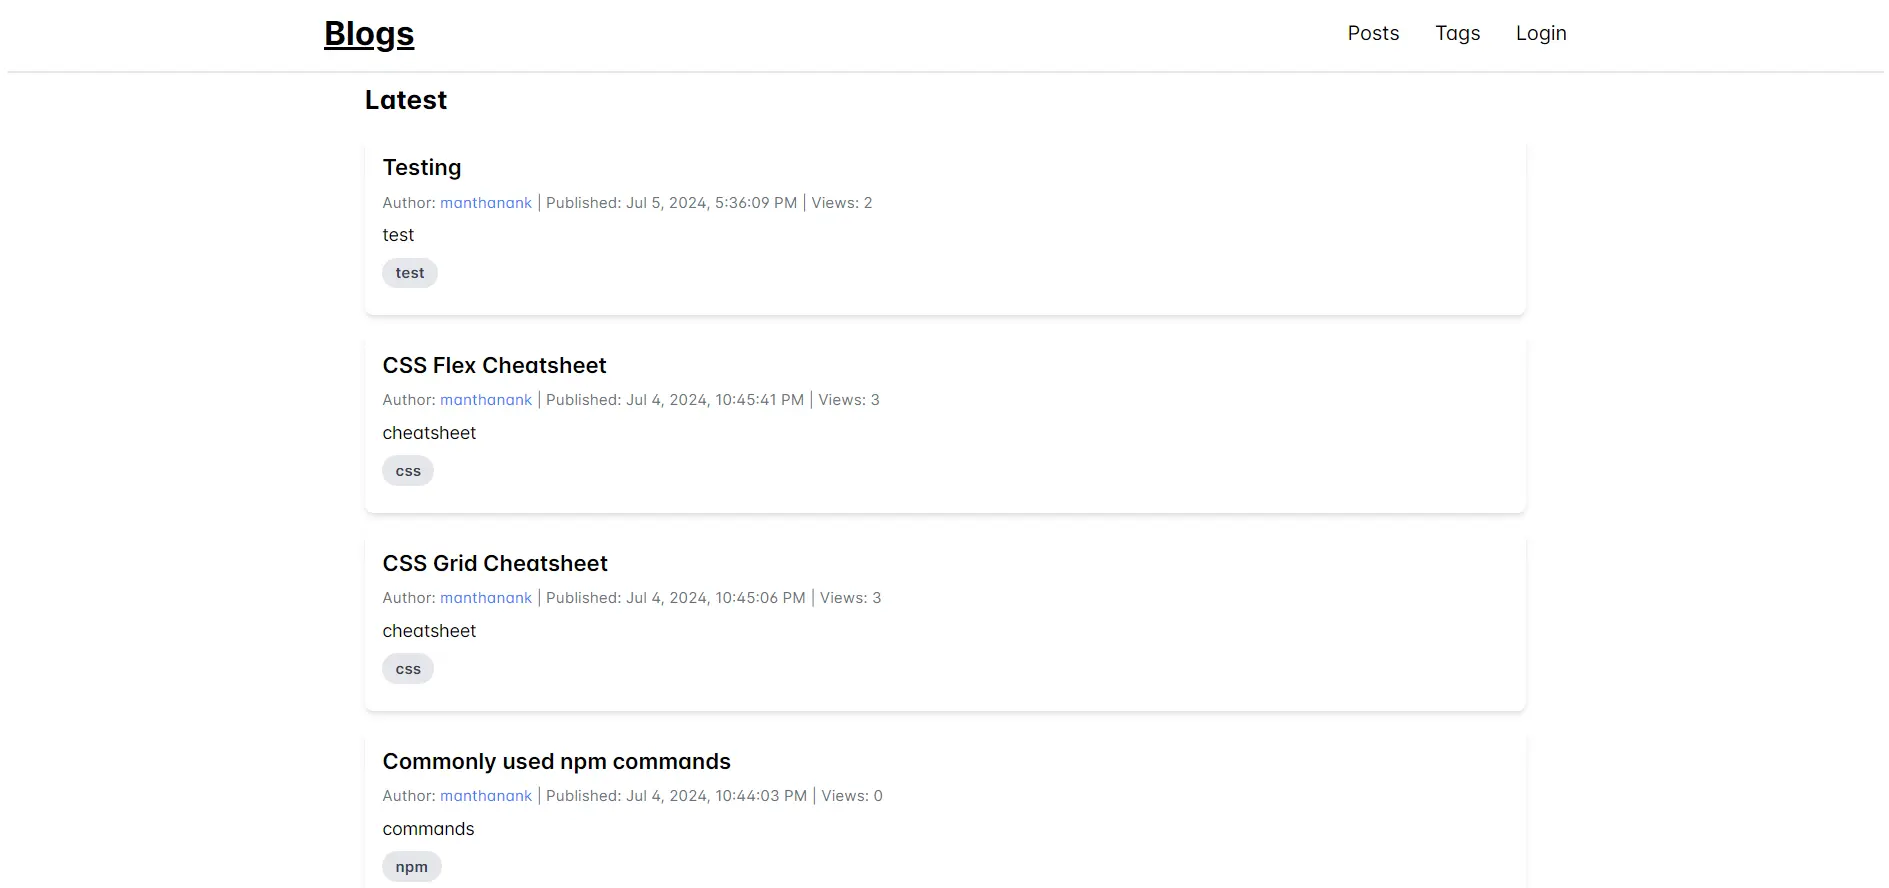Select the 'css' tag under CSS Grid Cheatsheet
The height and width of the screenshot is (888, 1889).
tap(407, 668)
